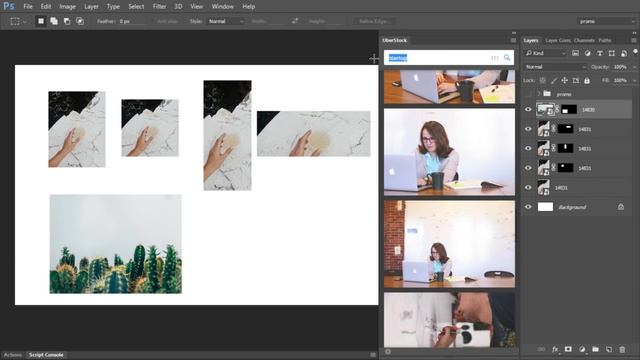The width and height of the screenshot is (640, 360).
Task: Open the Actions tab
Action: [x=13, y=355]
